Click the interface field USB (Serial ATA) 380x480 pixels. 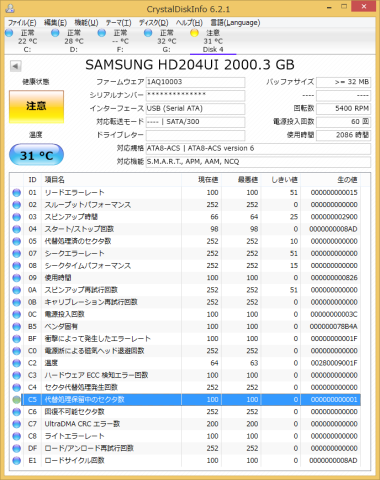pos(195,109)
